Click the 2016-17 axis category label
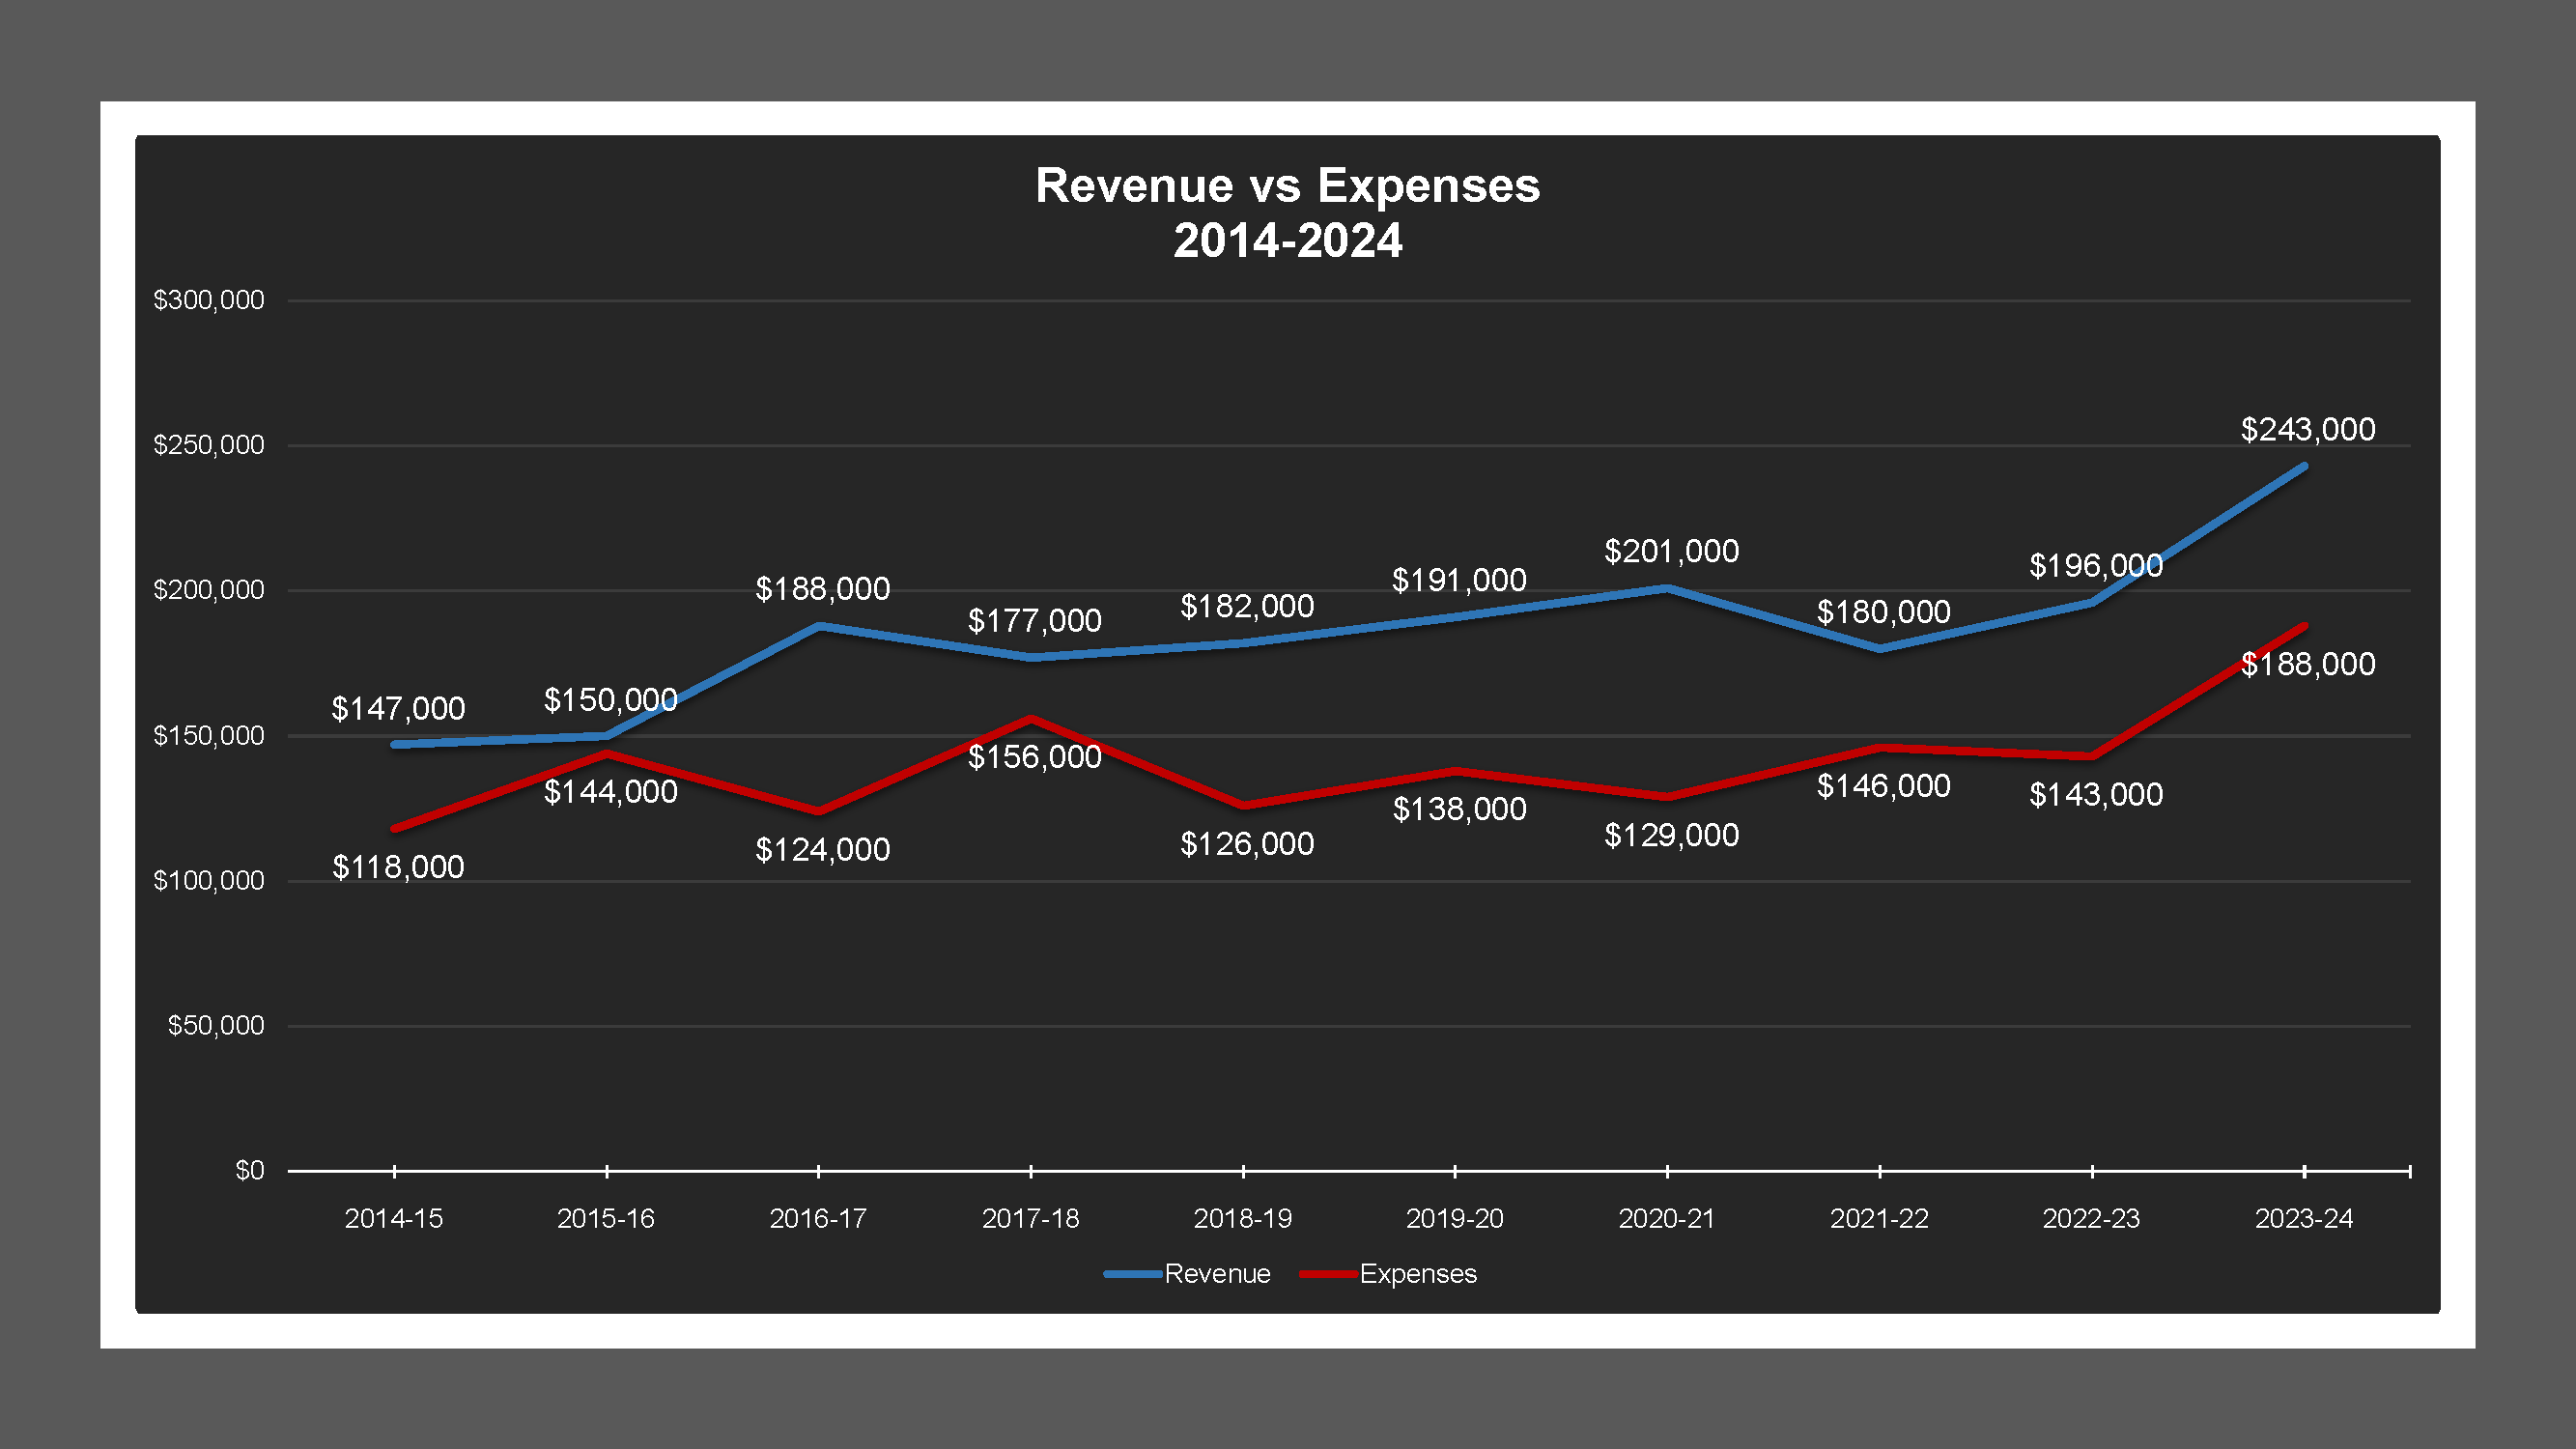Viewport: 2576px width, 1449px height. click(x=817, y=1218)
